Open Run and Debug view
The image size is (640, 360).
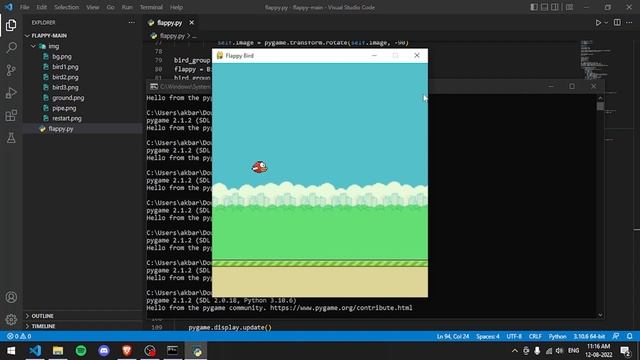[x=11, y=93]
